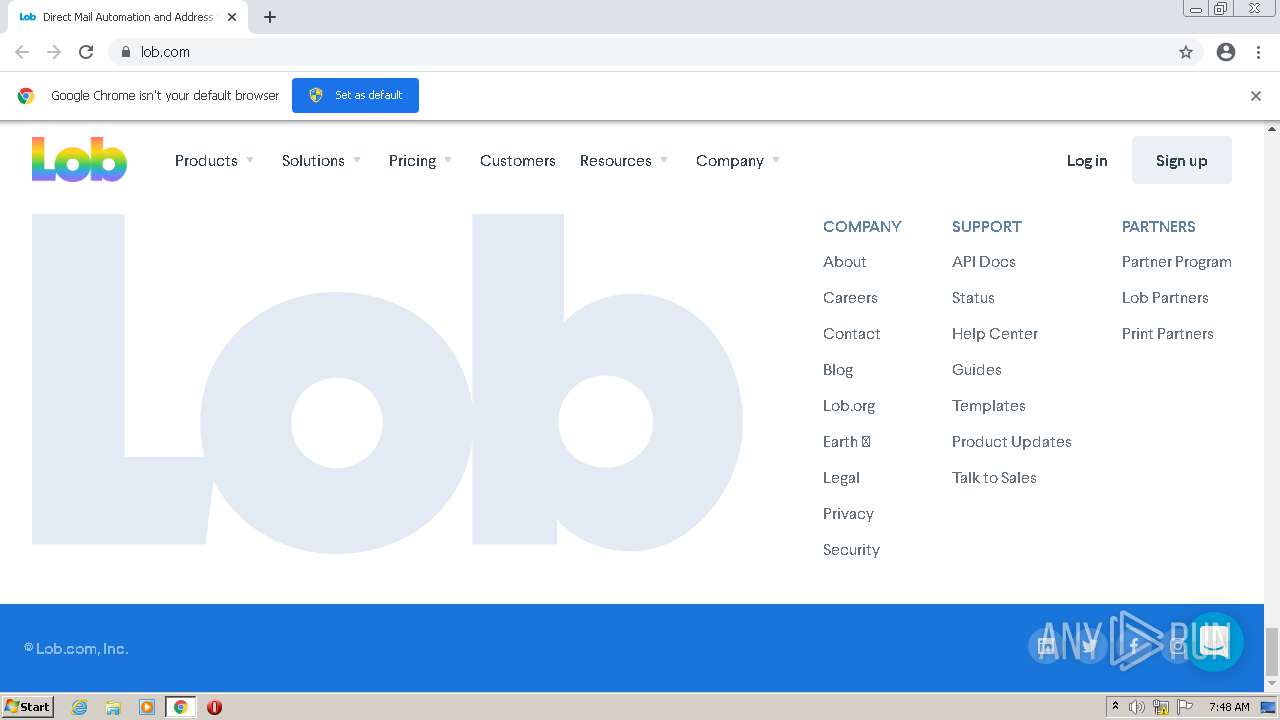Click the show desktop button
Viewport: 1280px width, 720px height.
pyautogui.click(x=1268, y=707)
